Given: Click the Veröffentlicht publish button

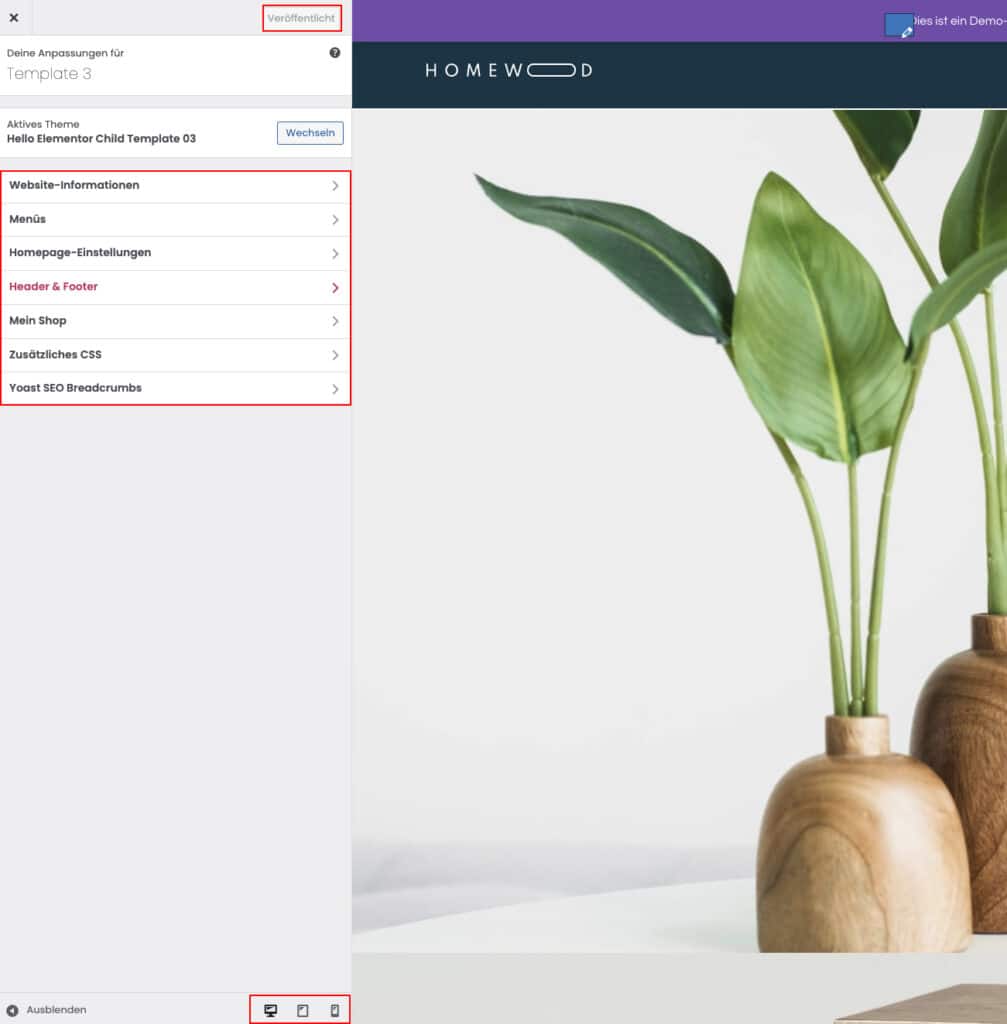Looking at the screenshot, I should coord(301,18).
